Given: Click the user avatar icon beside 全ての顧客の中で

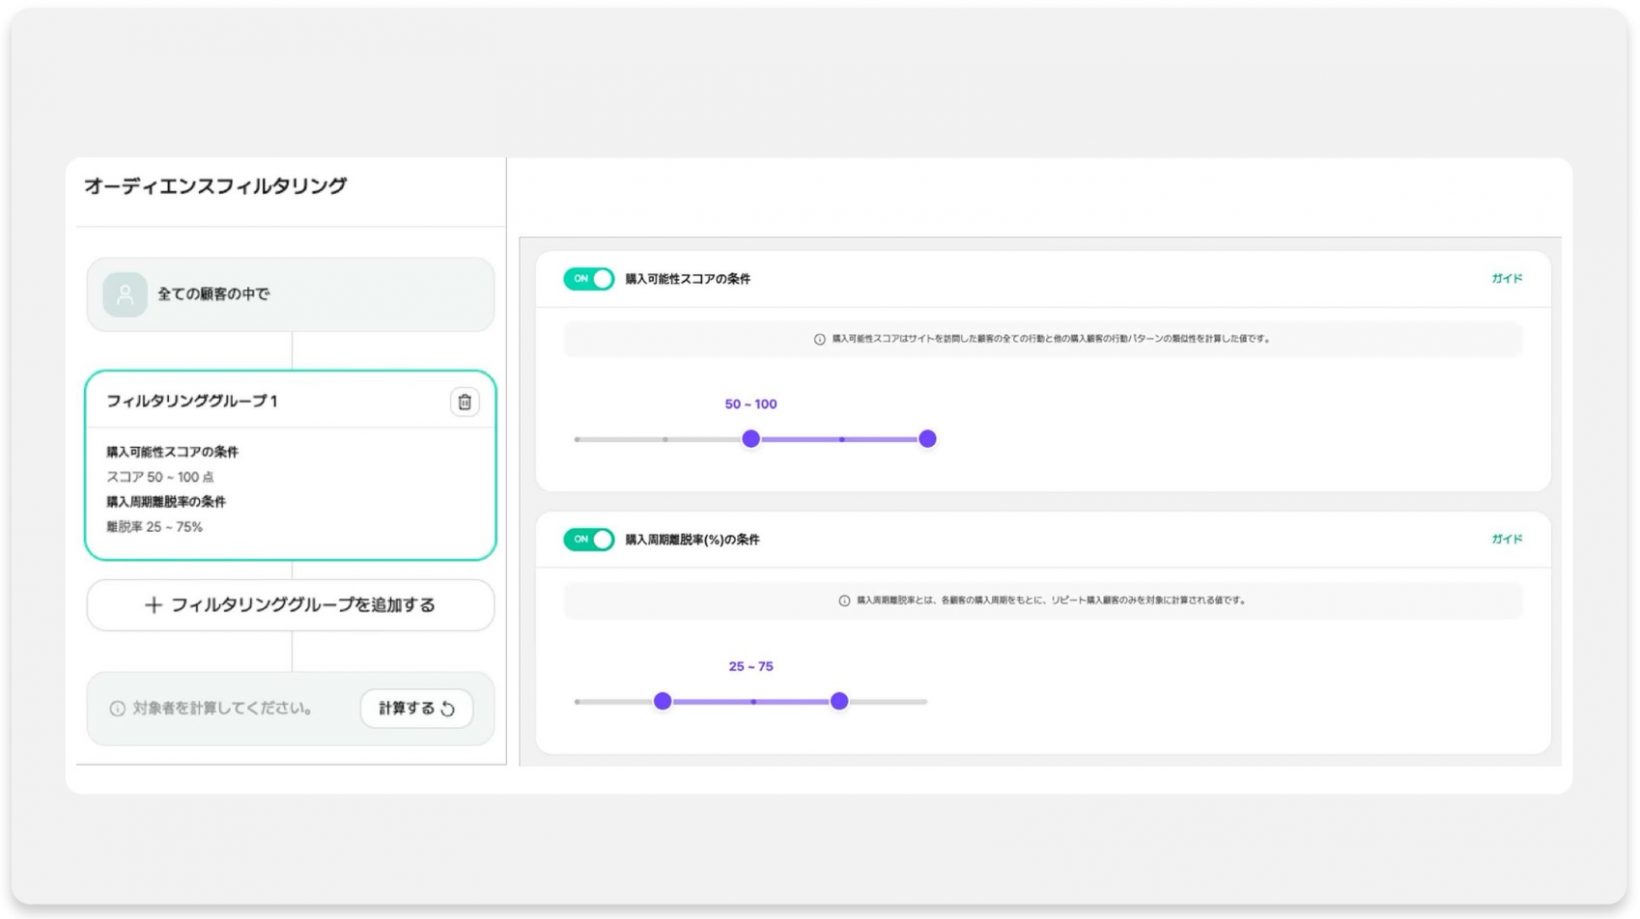Looking at the screenshot, I should tap(125, 294).
